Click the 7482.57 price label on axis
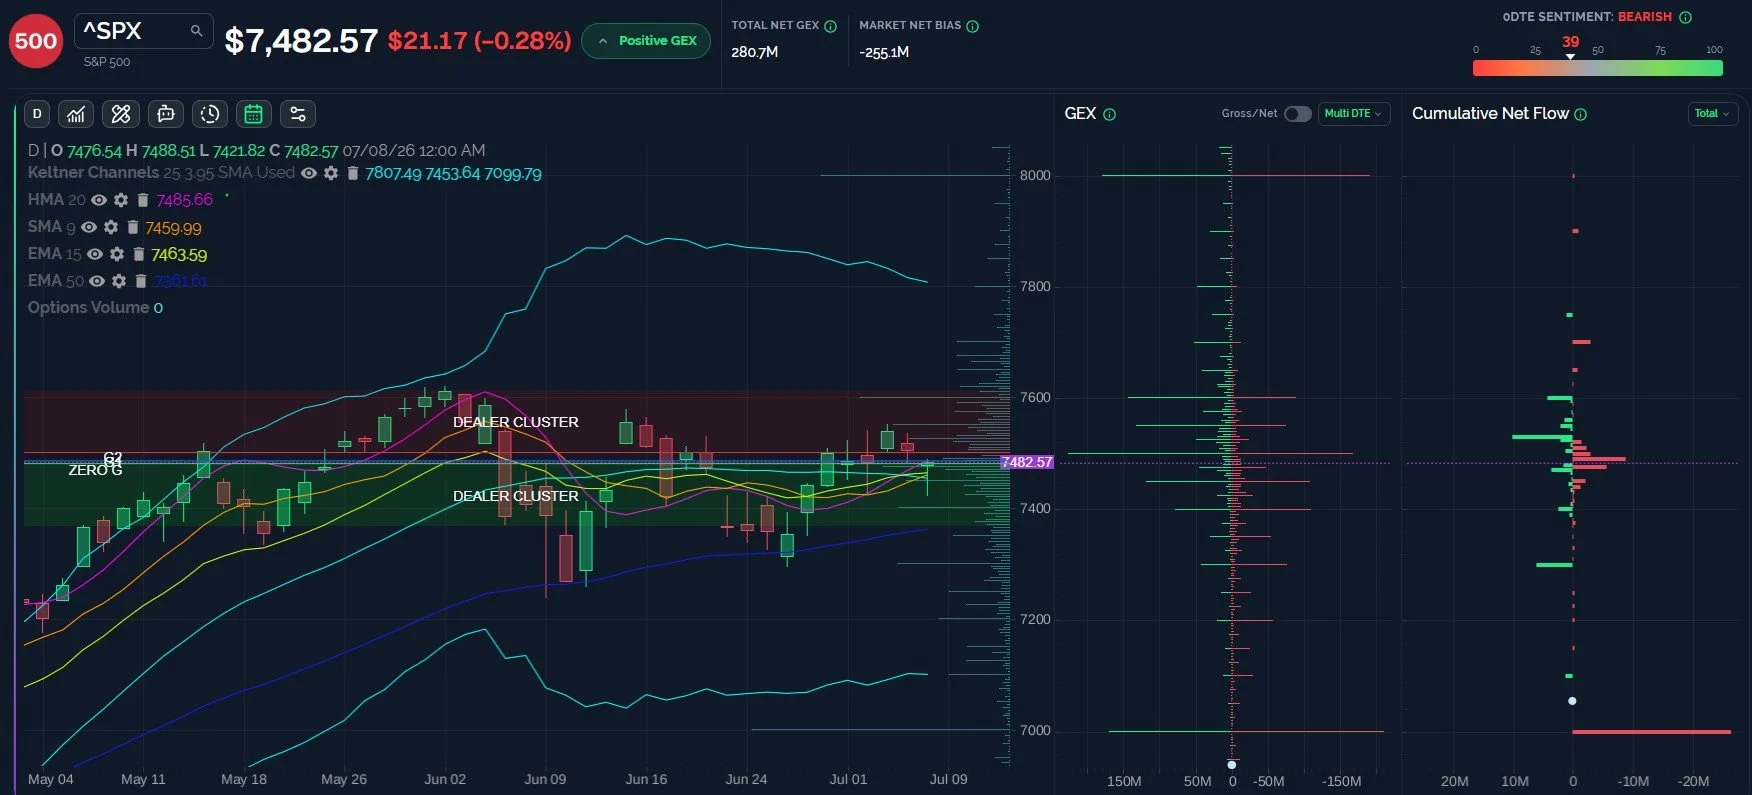The image size is (1752, 795). pos(1027,462)
